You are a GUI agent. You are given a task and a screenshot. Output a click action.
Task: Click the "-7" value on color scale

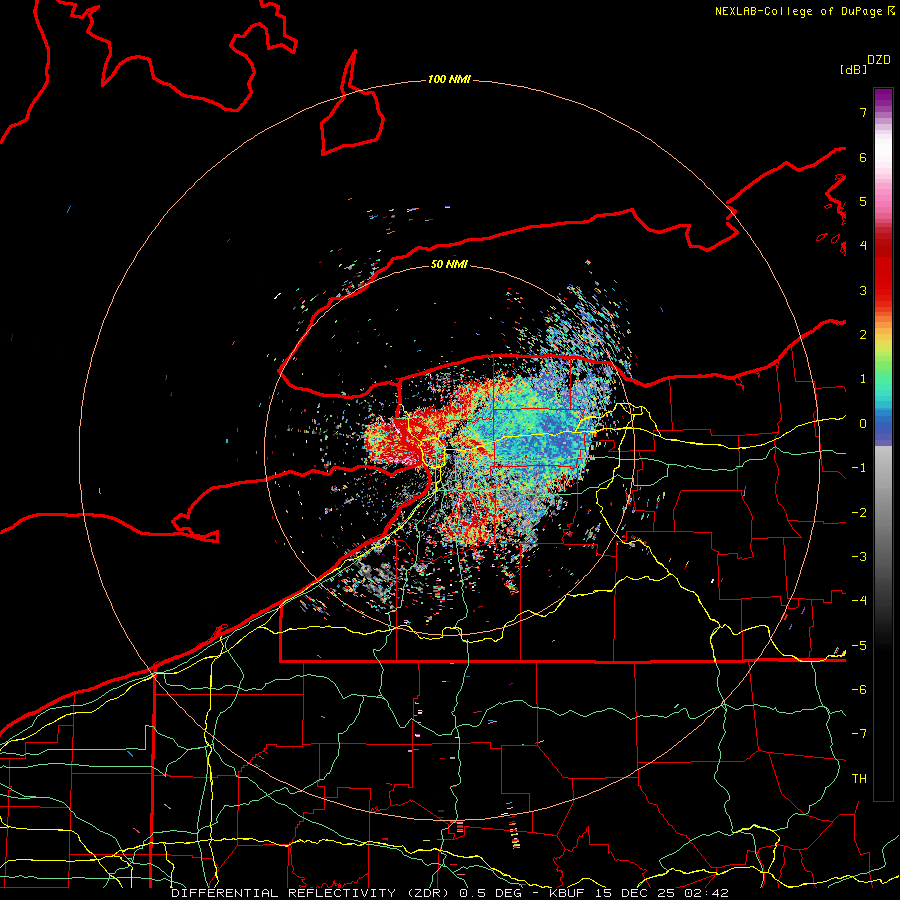[859, 734]
